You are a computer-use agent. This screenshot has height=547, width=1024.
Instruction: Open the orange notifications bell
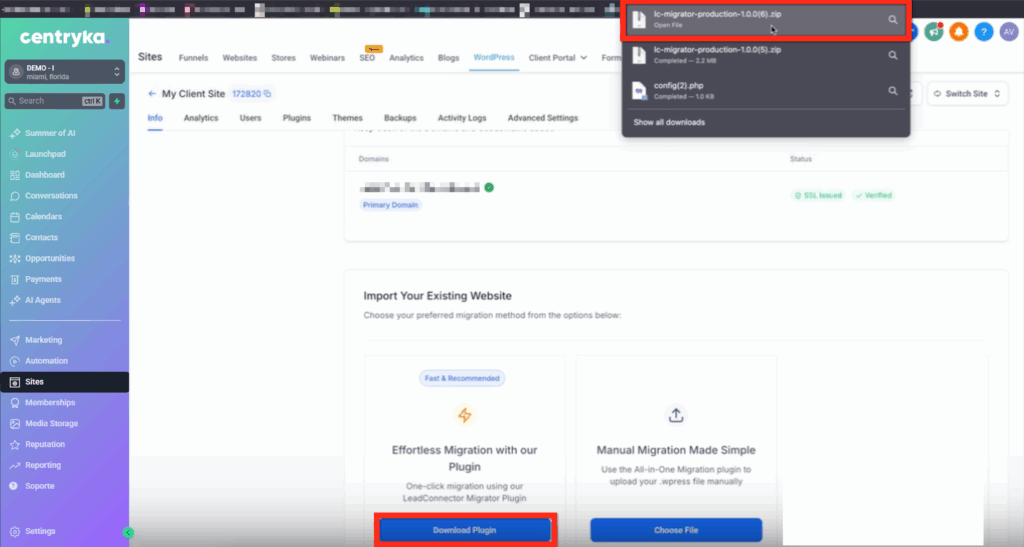click(x=959, y=31)
